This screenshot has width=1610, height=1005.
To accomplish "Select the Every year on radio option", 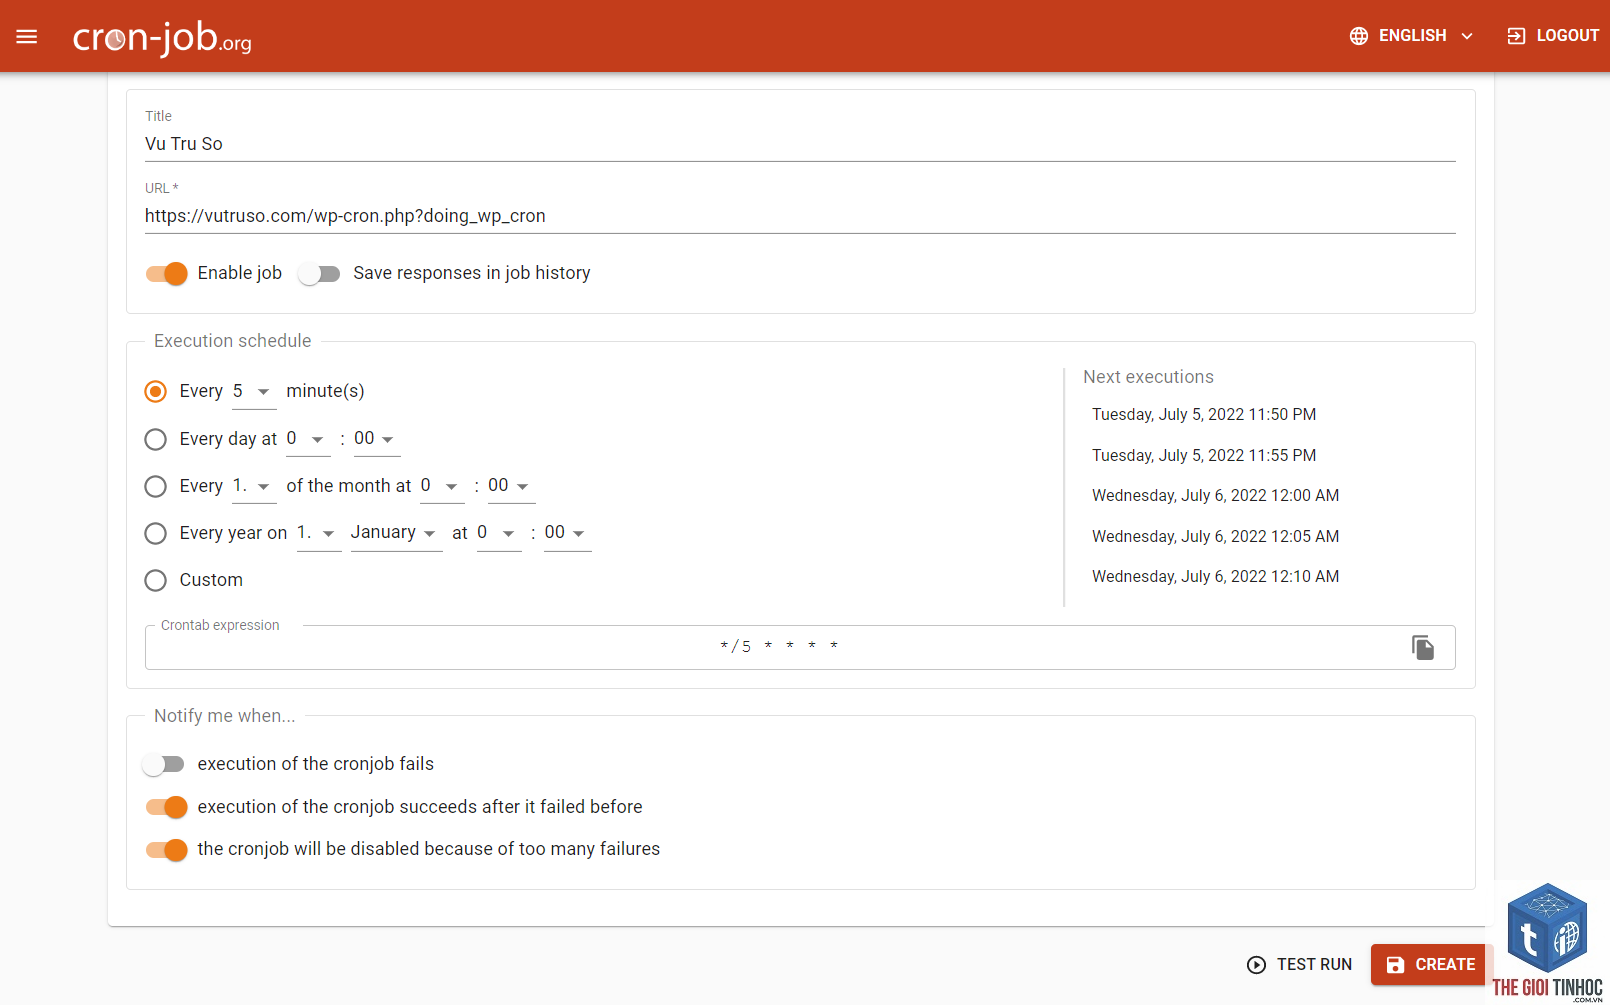I will click(x=155, y=533).
